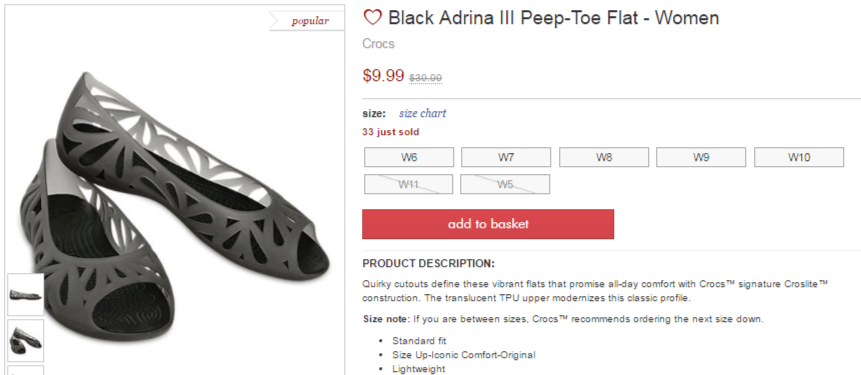Click the struck-through $30.00 original price
The width and height of the screenshot is (861, 375).
[x=426, y=78]
